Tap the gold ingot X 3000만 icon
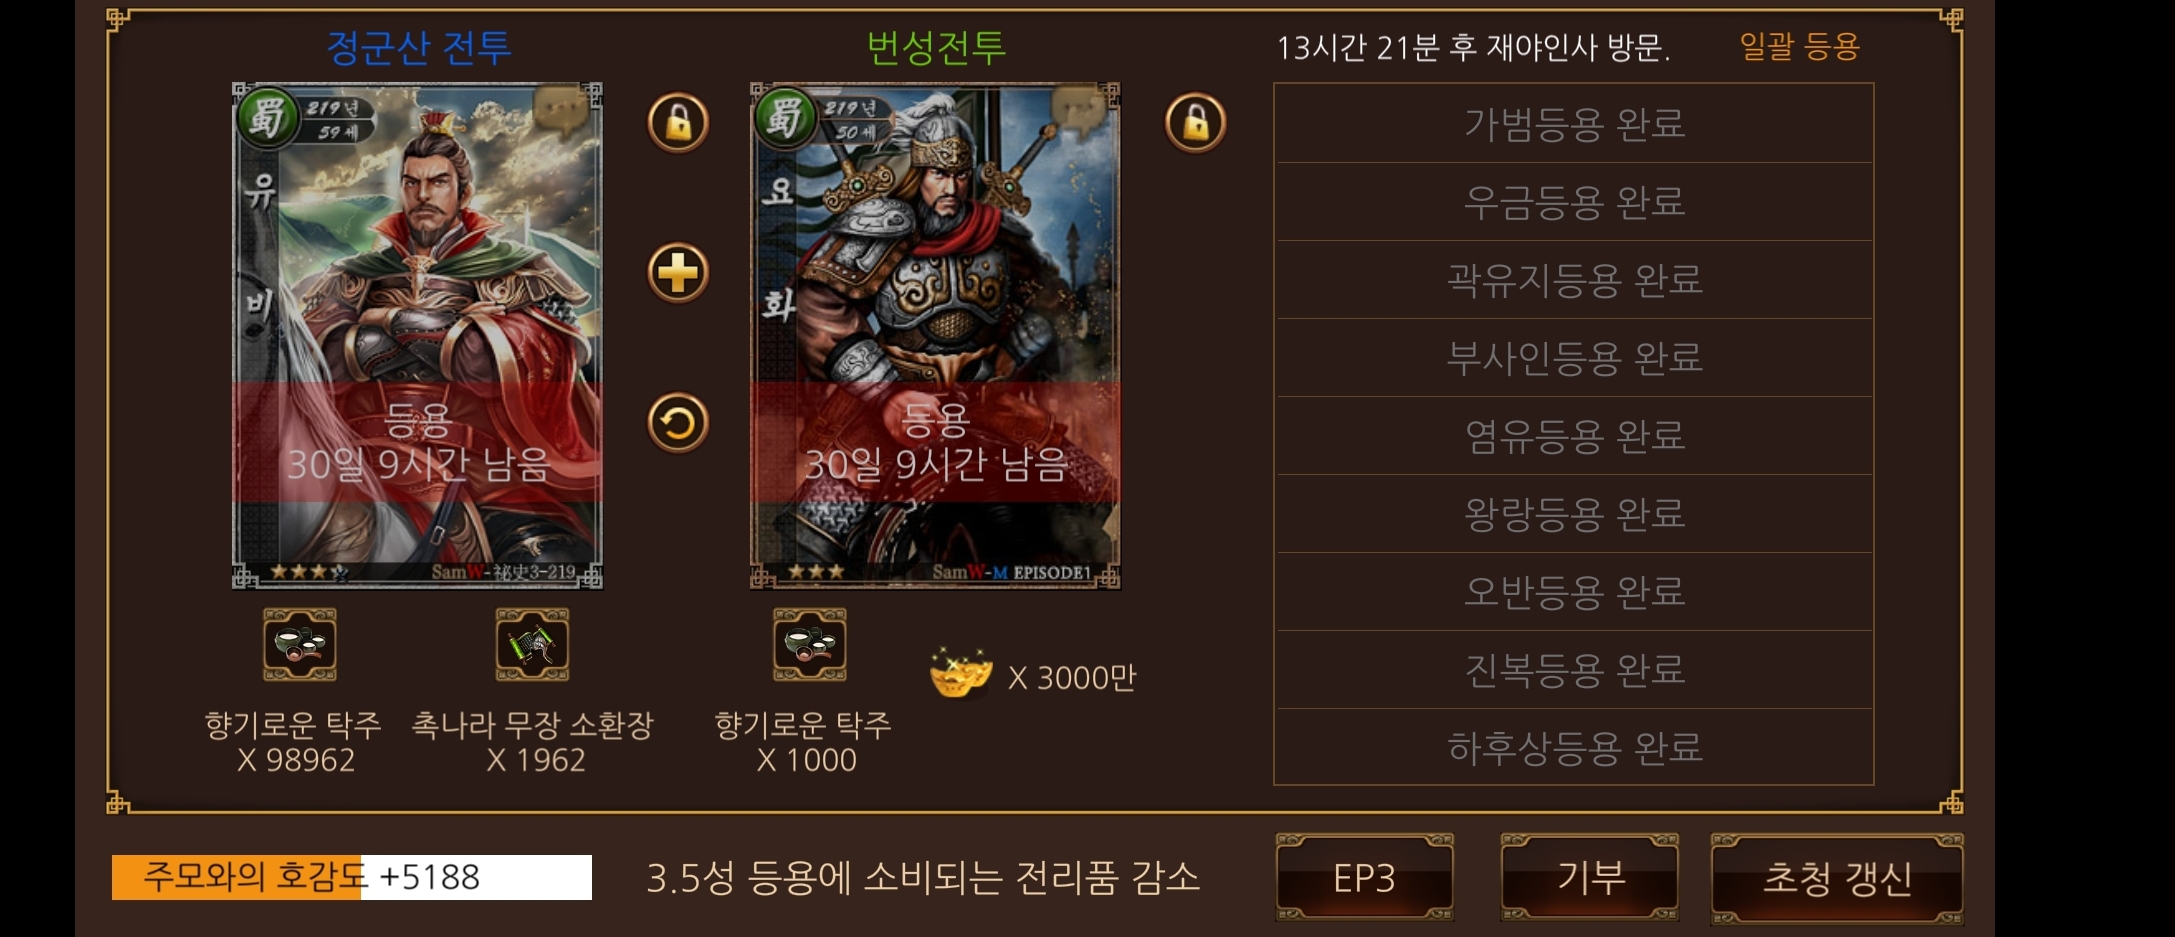 tap(961, 673)
